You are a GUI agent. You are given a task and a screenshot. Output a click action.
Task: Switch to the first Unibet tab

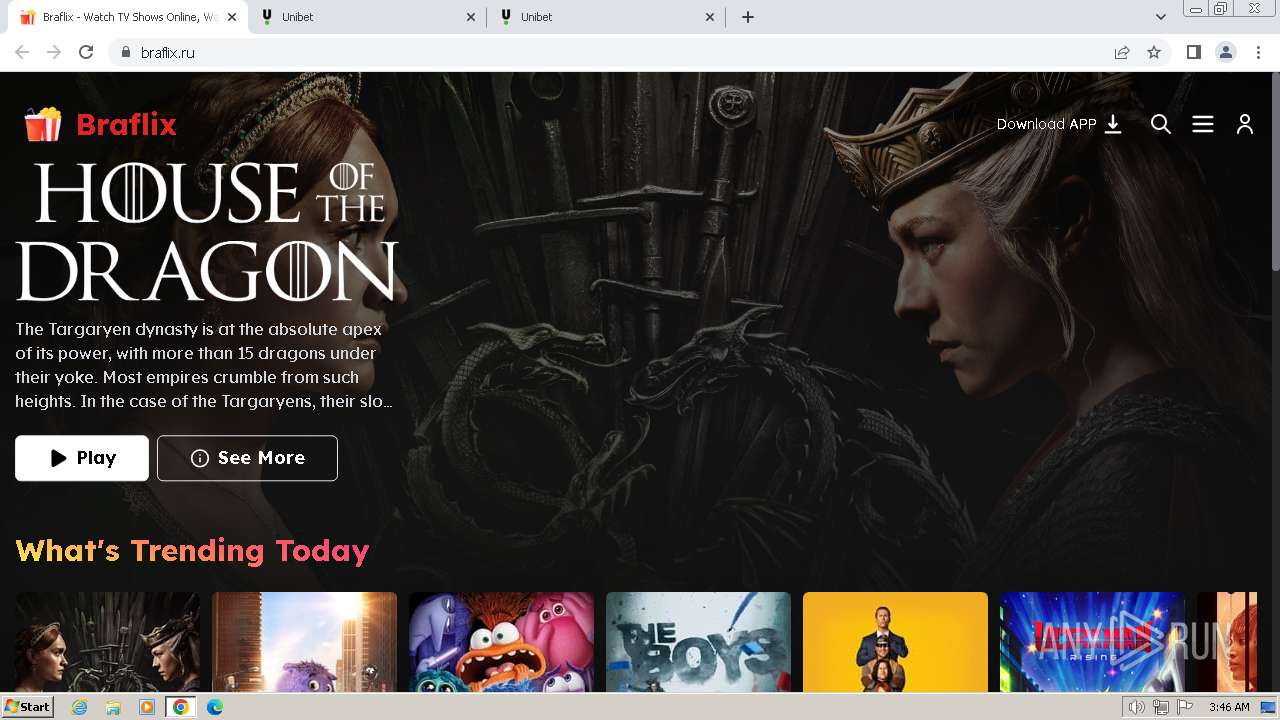367,17
